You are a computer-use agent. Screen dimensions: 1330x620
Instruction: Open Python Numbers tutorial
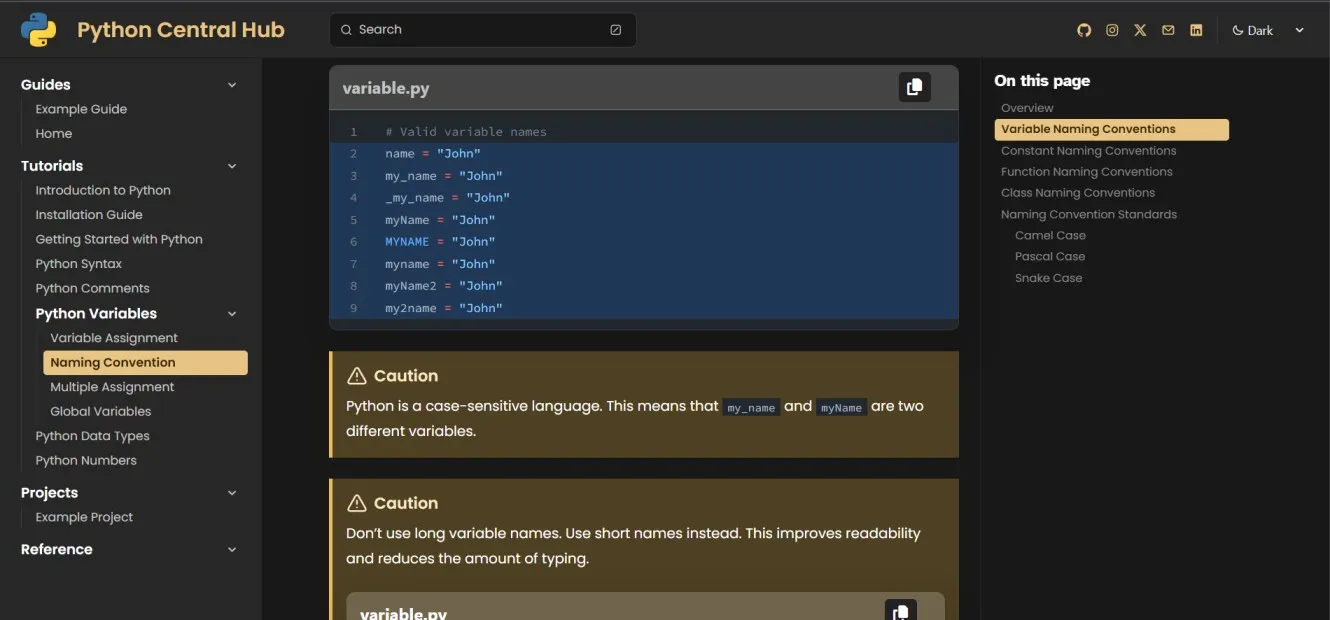tap(86, 460)
